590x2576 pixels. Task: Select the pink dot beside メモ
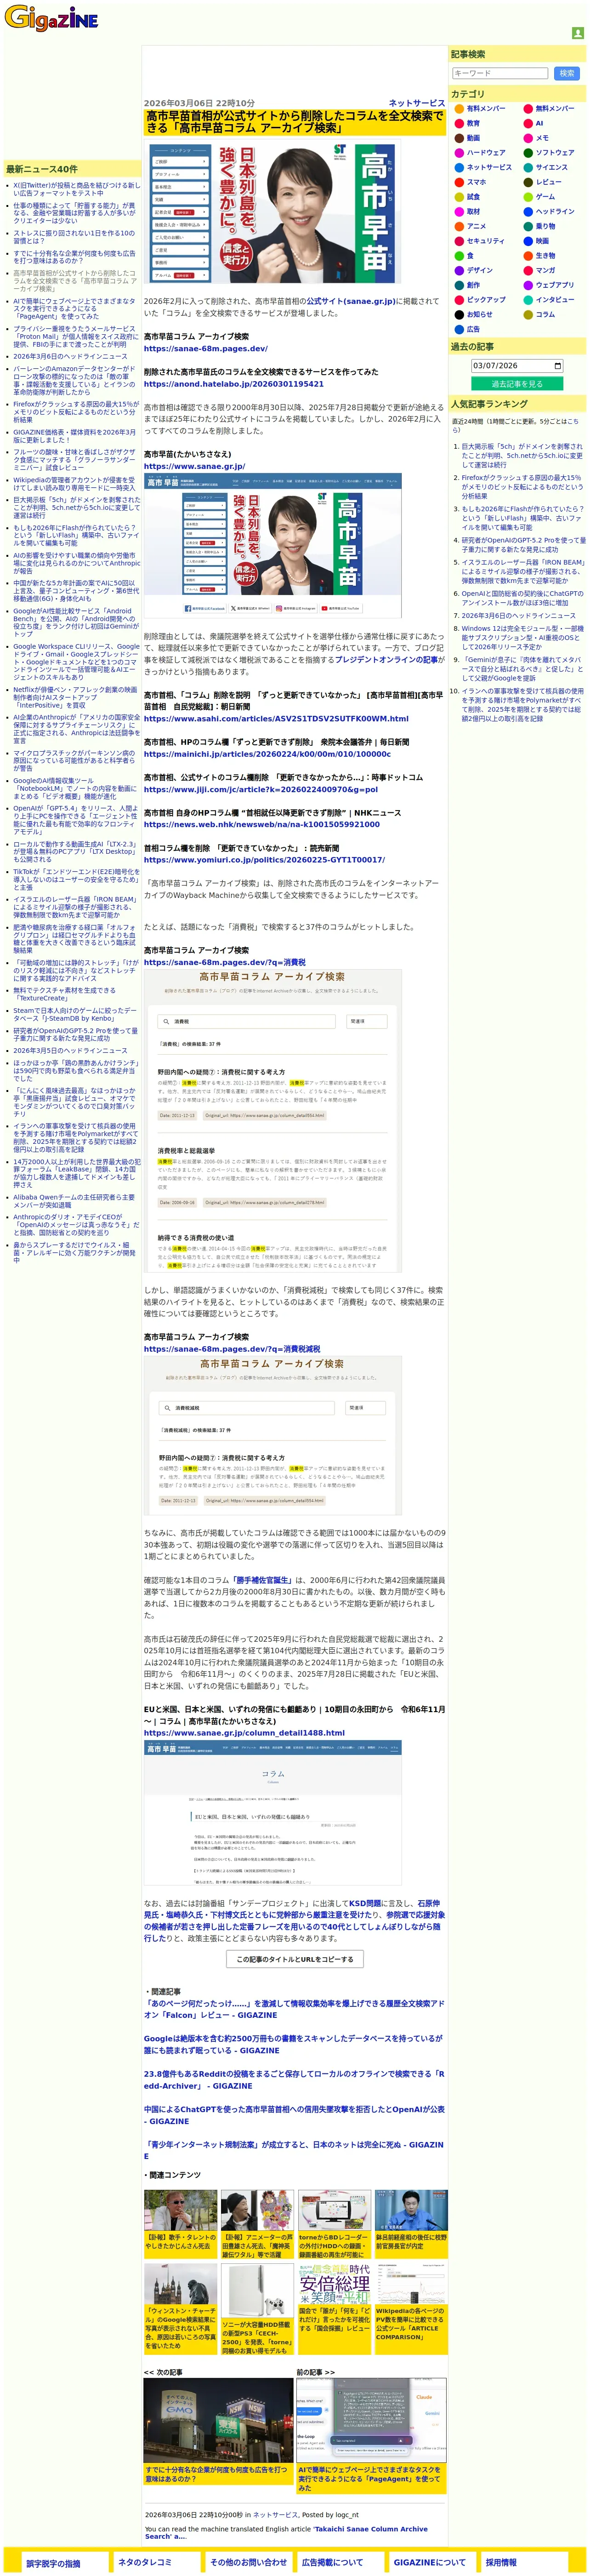coord(528,138)
